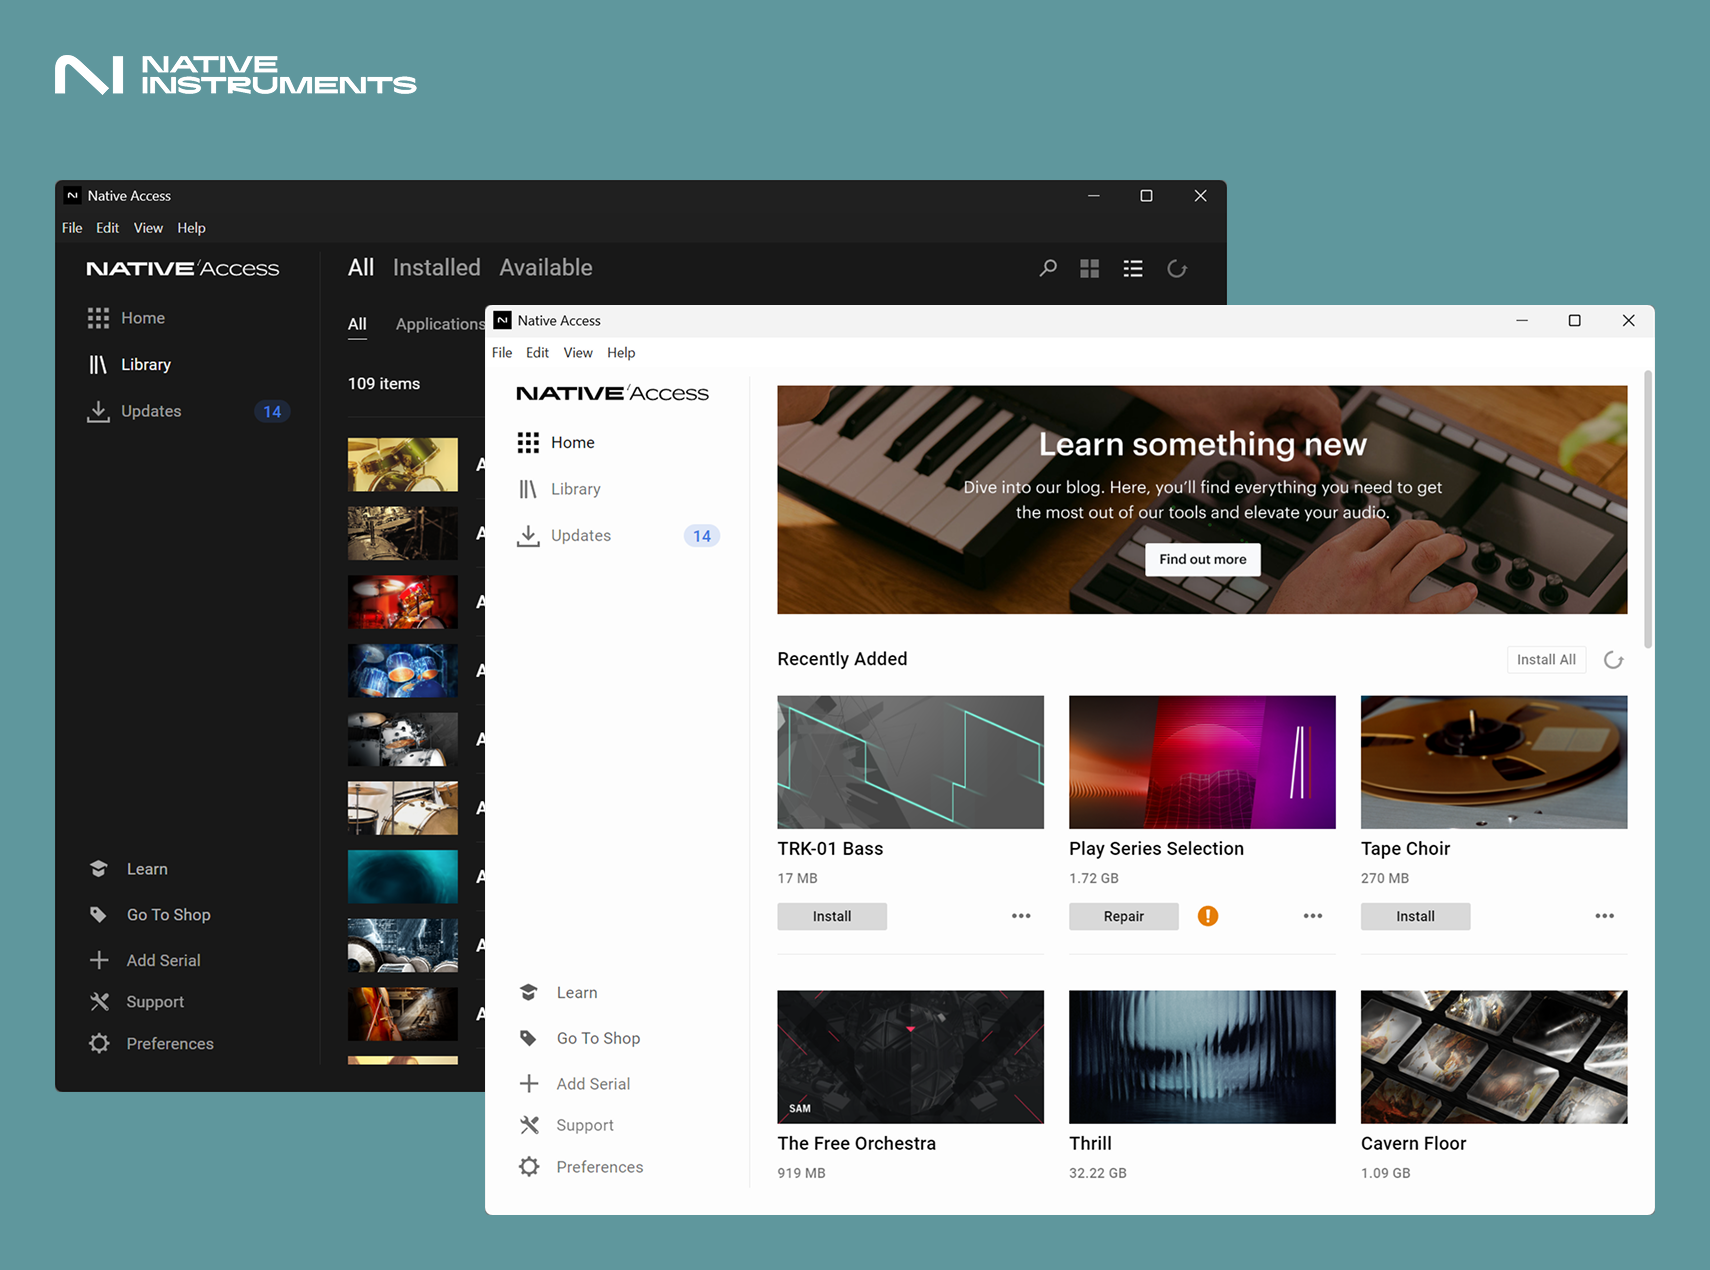Open View menu in dark window
The height and width of the screenshot is (1270, 1710).
pyautogui.click(x=148, y=228)
